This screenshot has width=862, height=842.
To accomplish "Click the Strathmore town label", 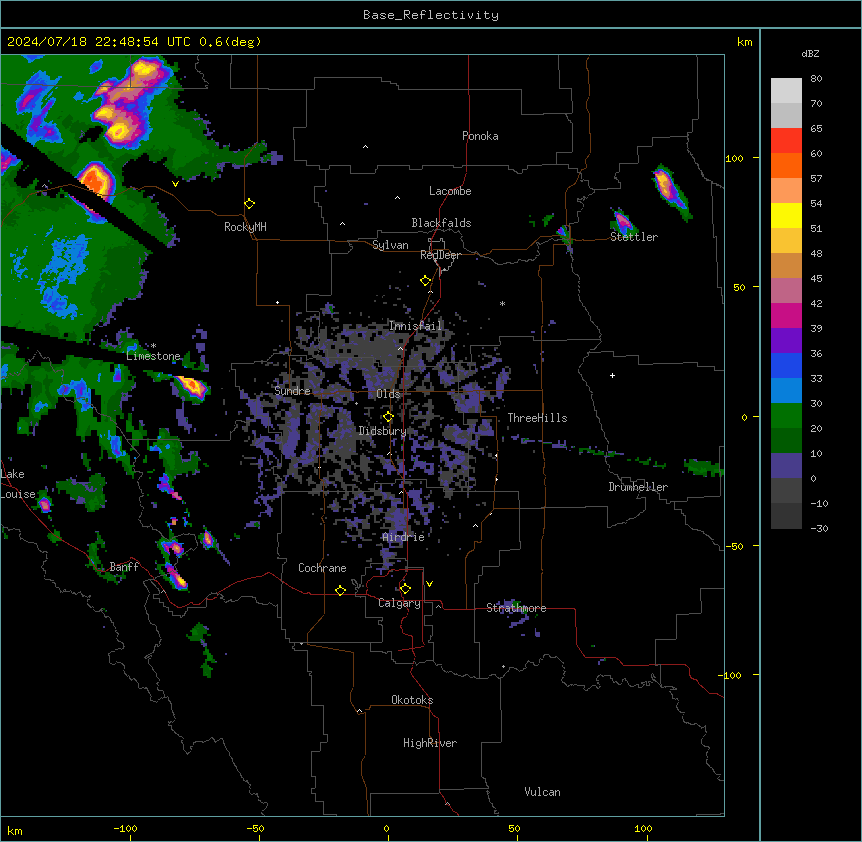I will pyautogui.click(x=516, y=608).
